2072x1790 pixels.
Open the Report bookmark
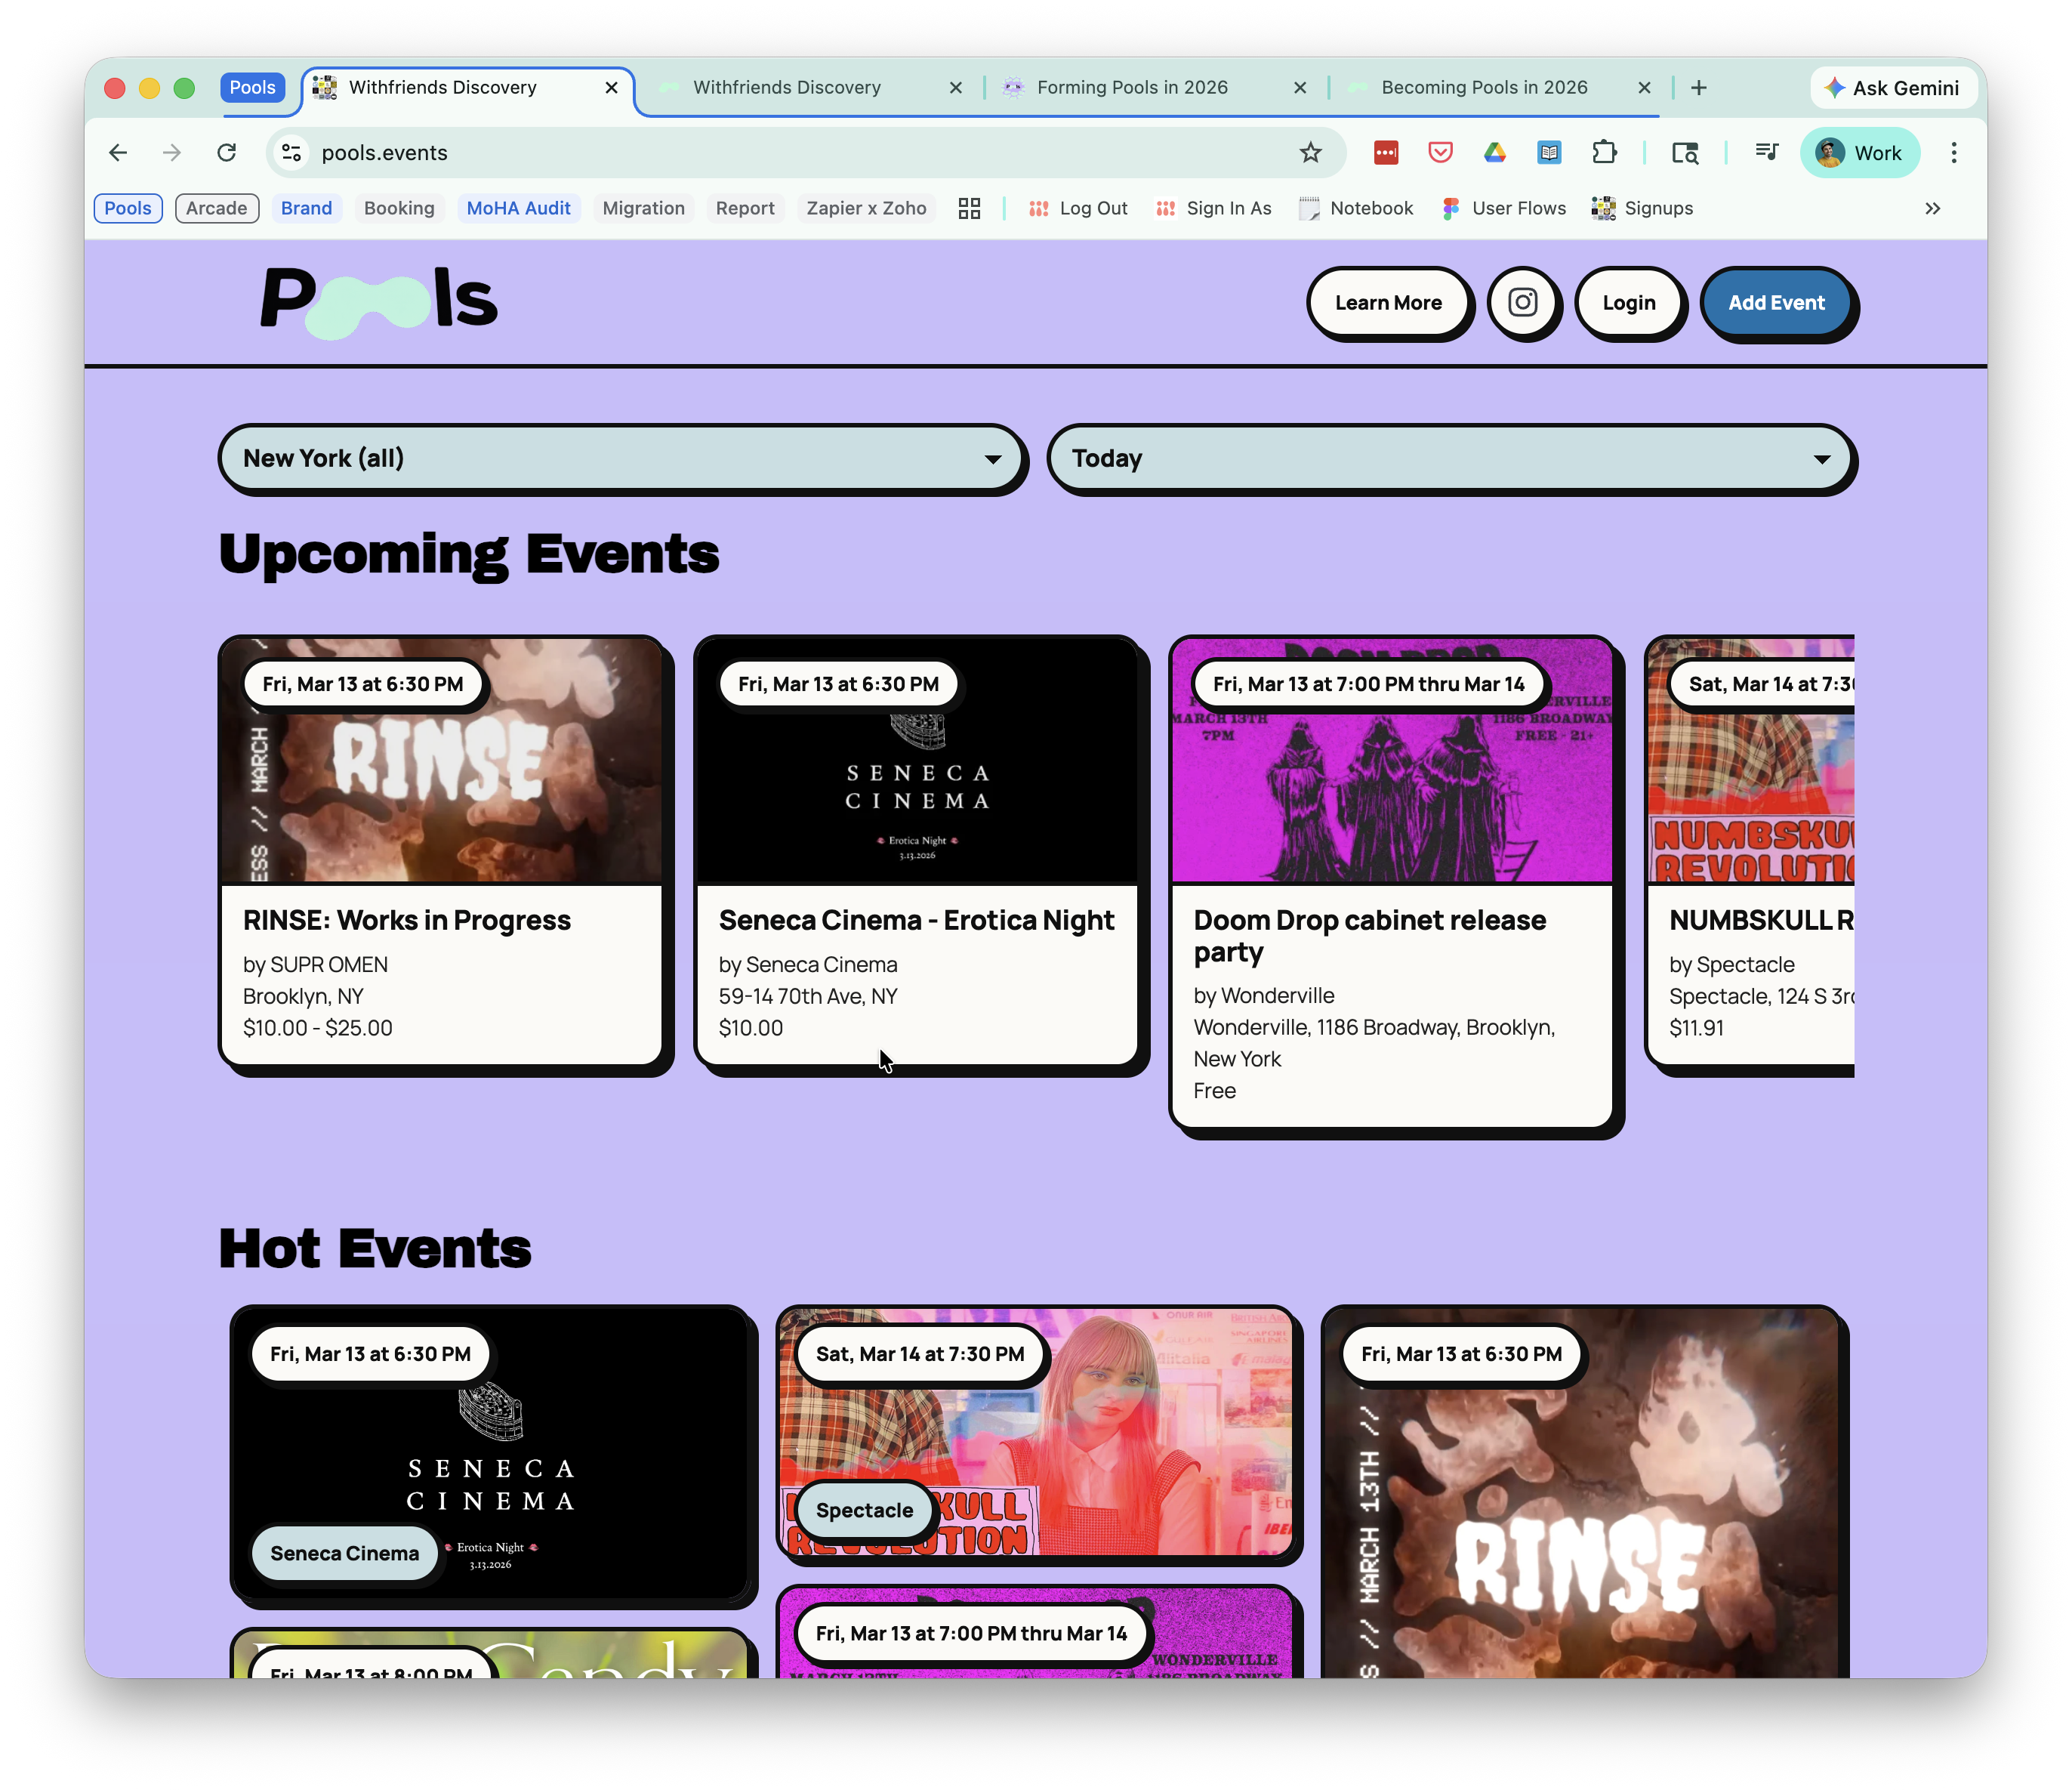coord(744,208)
